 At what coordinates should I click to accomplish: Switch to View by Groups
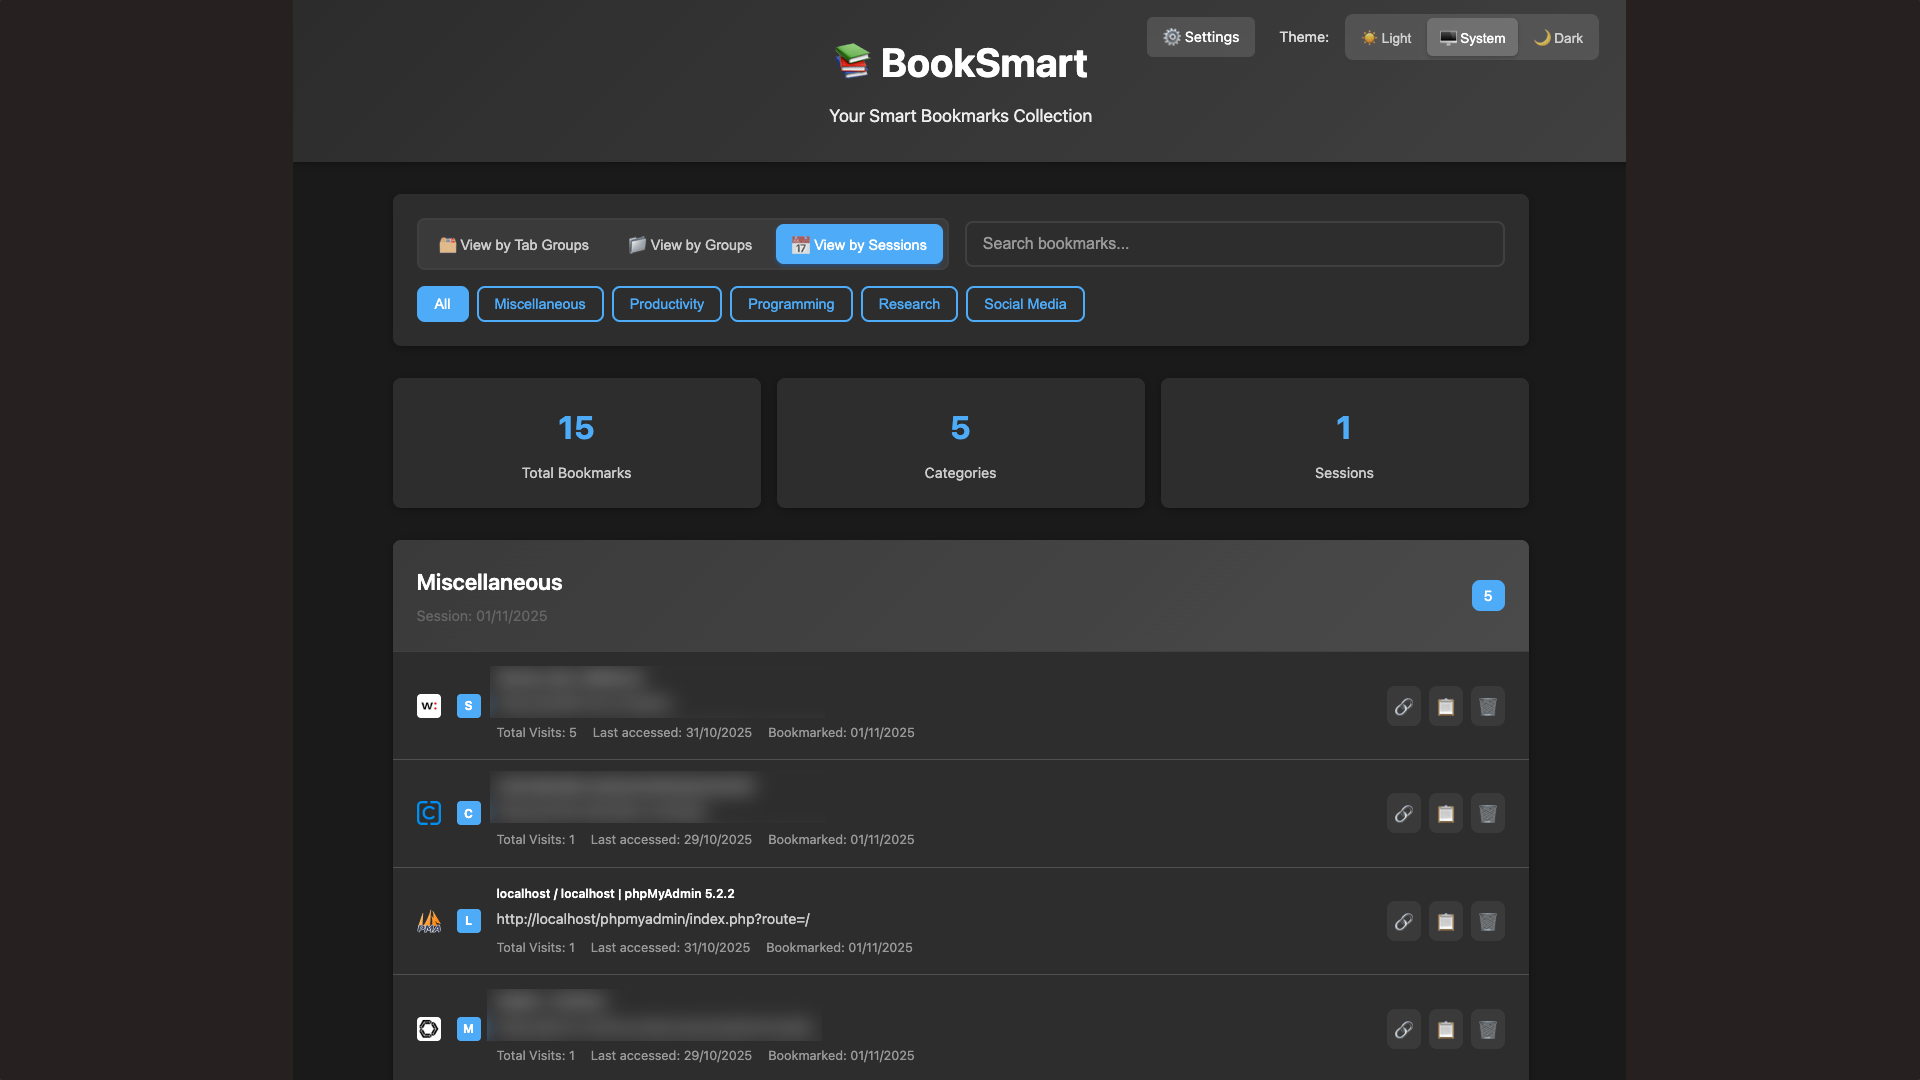[690, 245]
